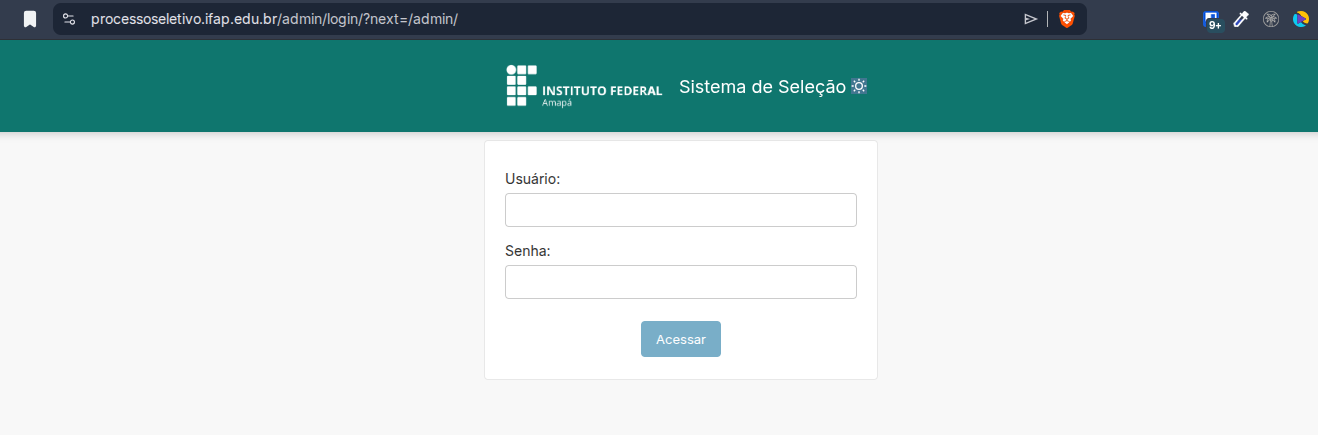The image size is (1318, 435).
Task: Click the Instituto Federal grid logo
Action: (x=521, y=85)
